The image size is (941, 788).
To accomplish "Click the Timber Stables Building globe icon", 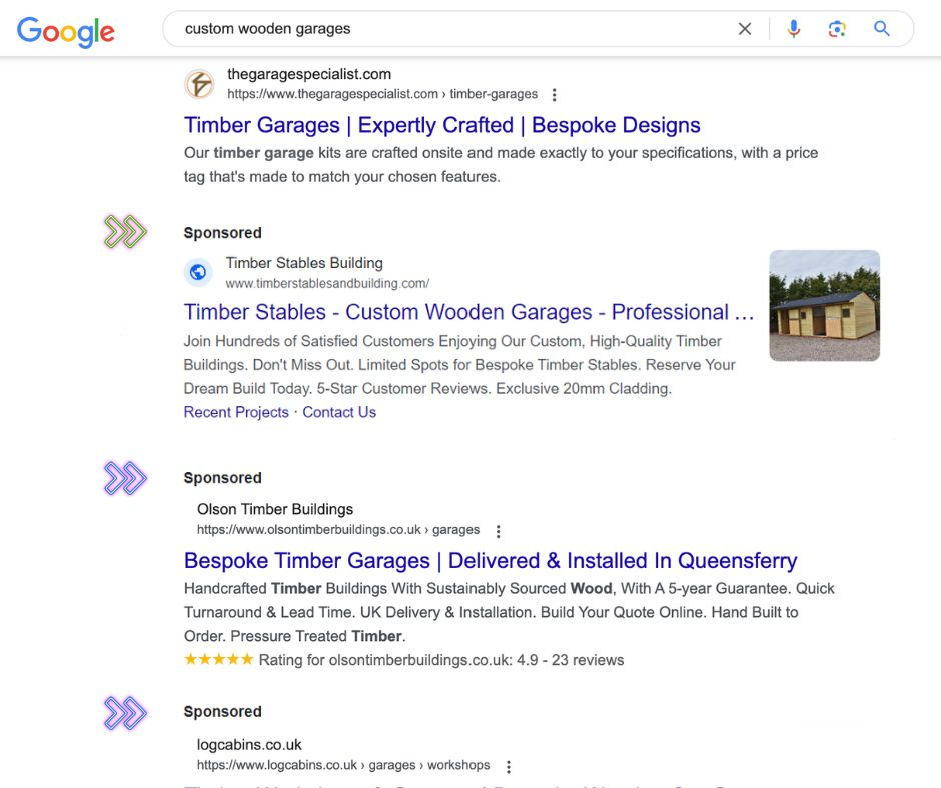I will (198, 272).
